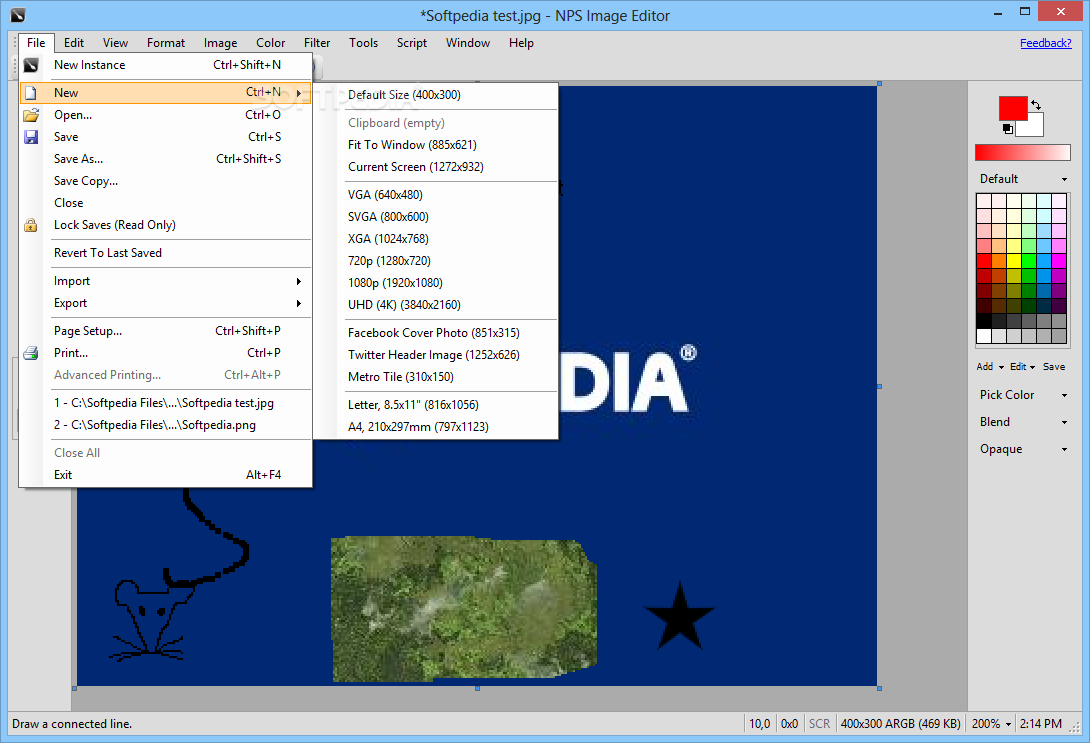Choose Revert To Last Saved
This screenshot has height=743, width=1090.
[165, 253]
